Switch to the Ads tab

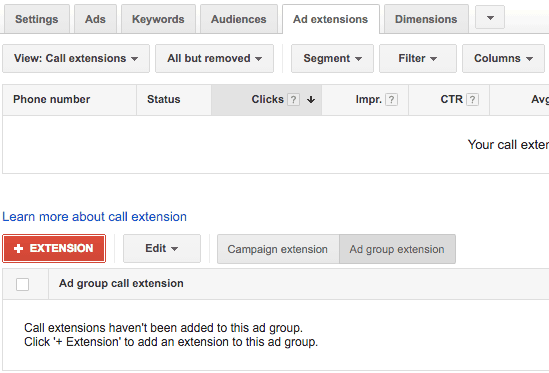point(95,19)
